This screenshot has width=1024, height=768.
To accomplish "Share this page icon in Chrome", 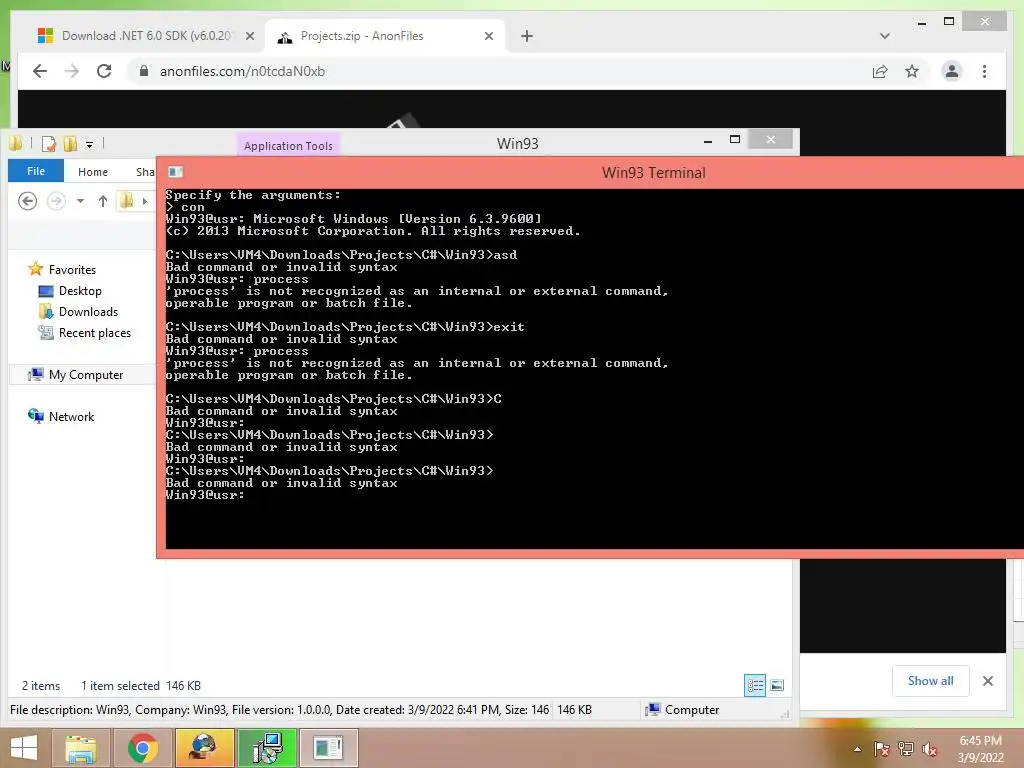I will pos(880,71).
